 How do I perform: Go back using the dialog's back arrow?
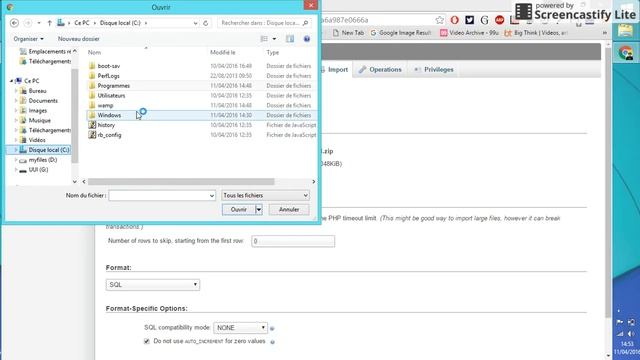pyautogui.click(x=14, y=23)
